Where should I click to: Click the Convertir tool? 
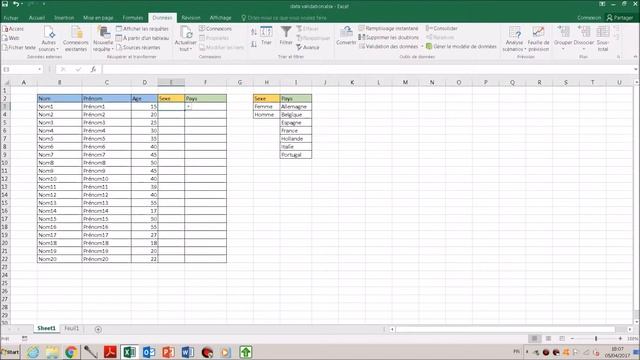coord(346,36)
